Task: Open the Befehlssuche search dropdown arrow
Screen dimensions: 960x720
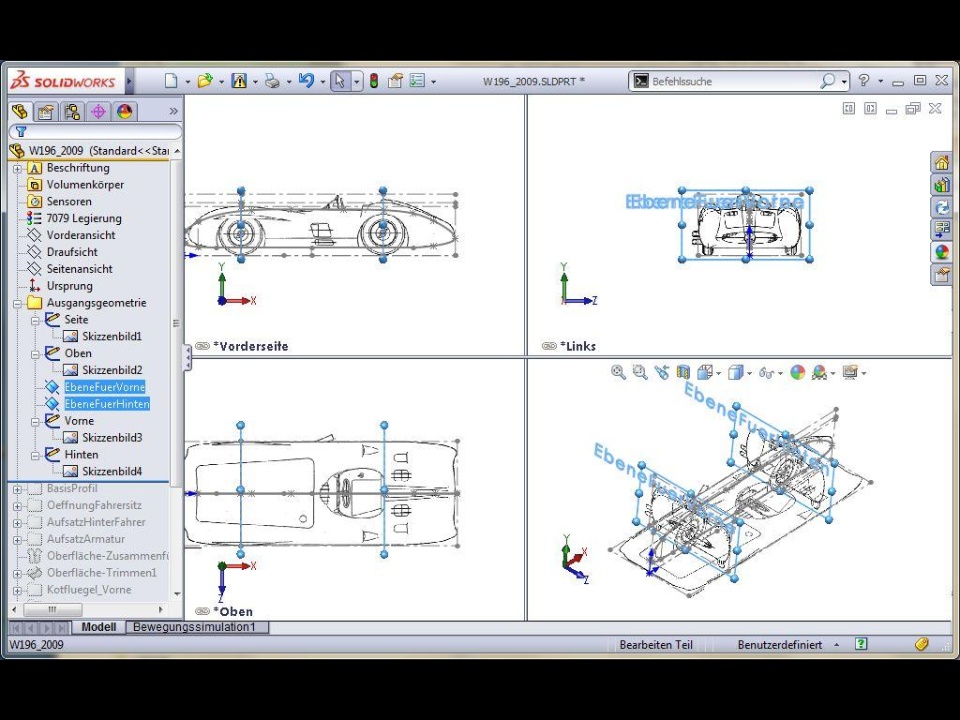Action: point(844,81)
